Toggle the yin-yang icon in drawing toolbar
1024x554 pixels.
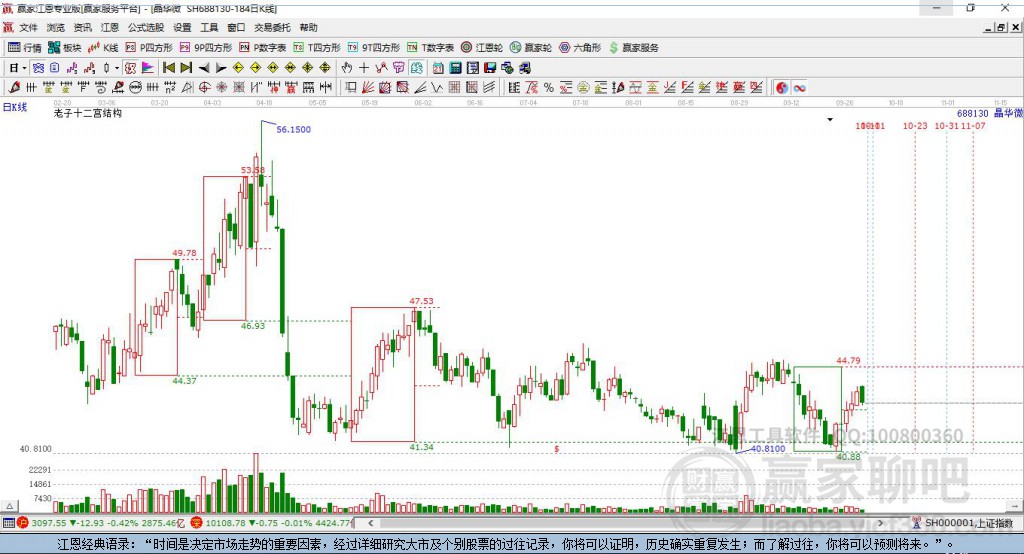[782, 88]
